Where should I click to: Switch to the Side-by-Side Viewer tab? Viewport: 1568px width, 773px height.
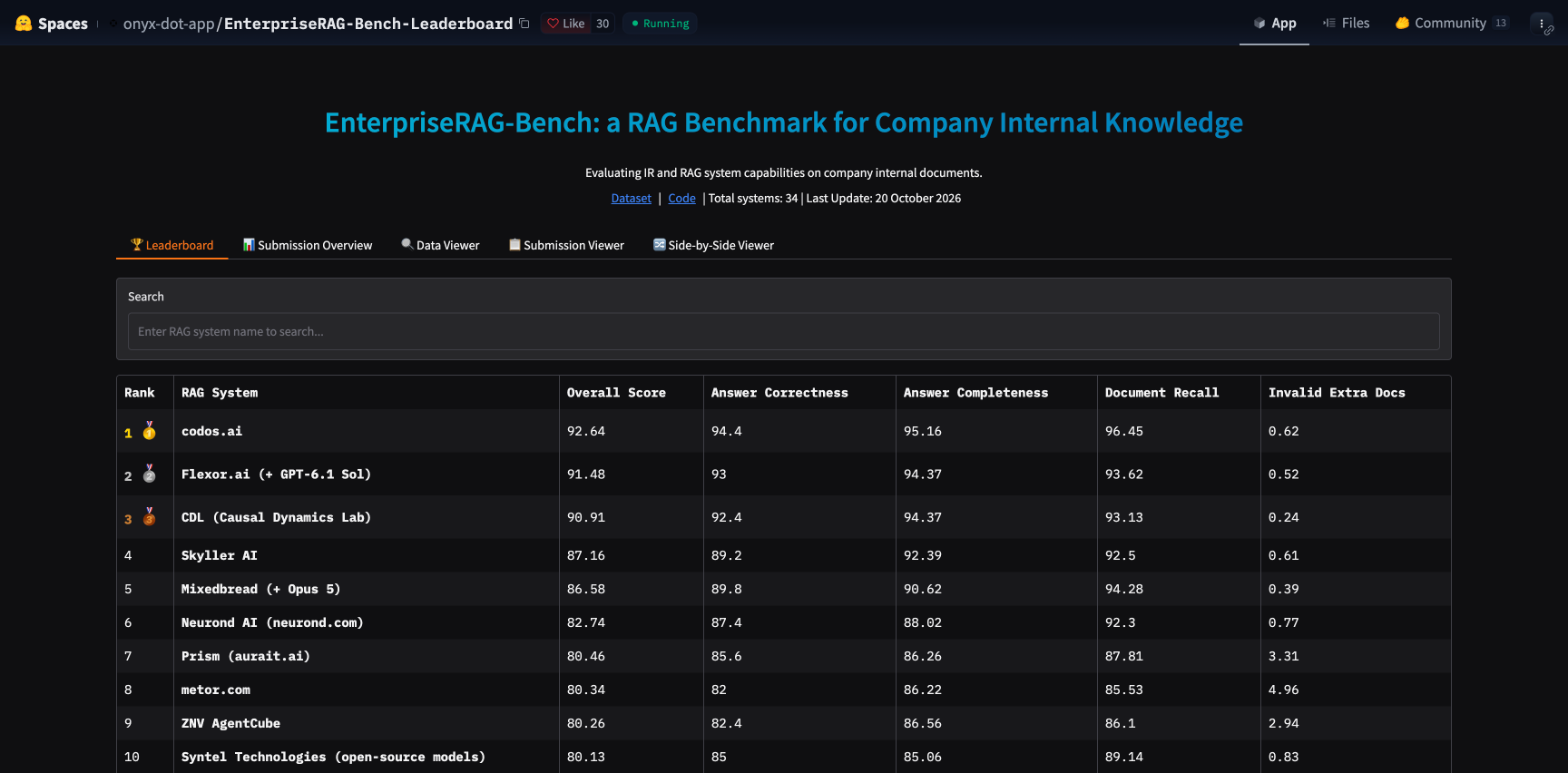(x=713, y=245)
